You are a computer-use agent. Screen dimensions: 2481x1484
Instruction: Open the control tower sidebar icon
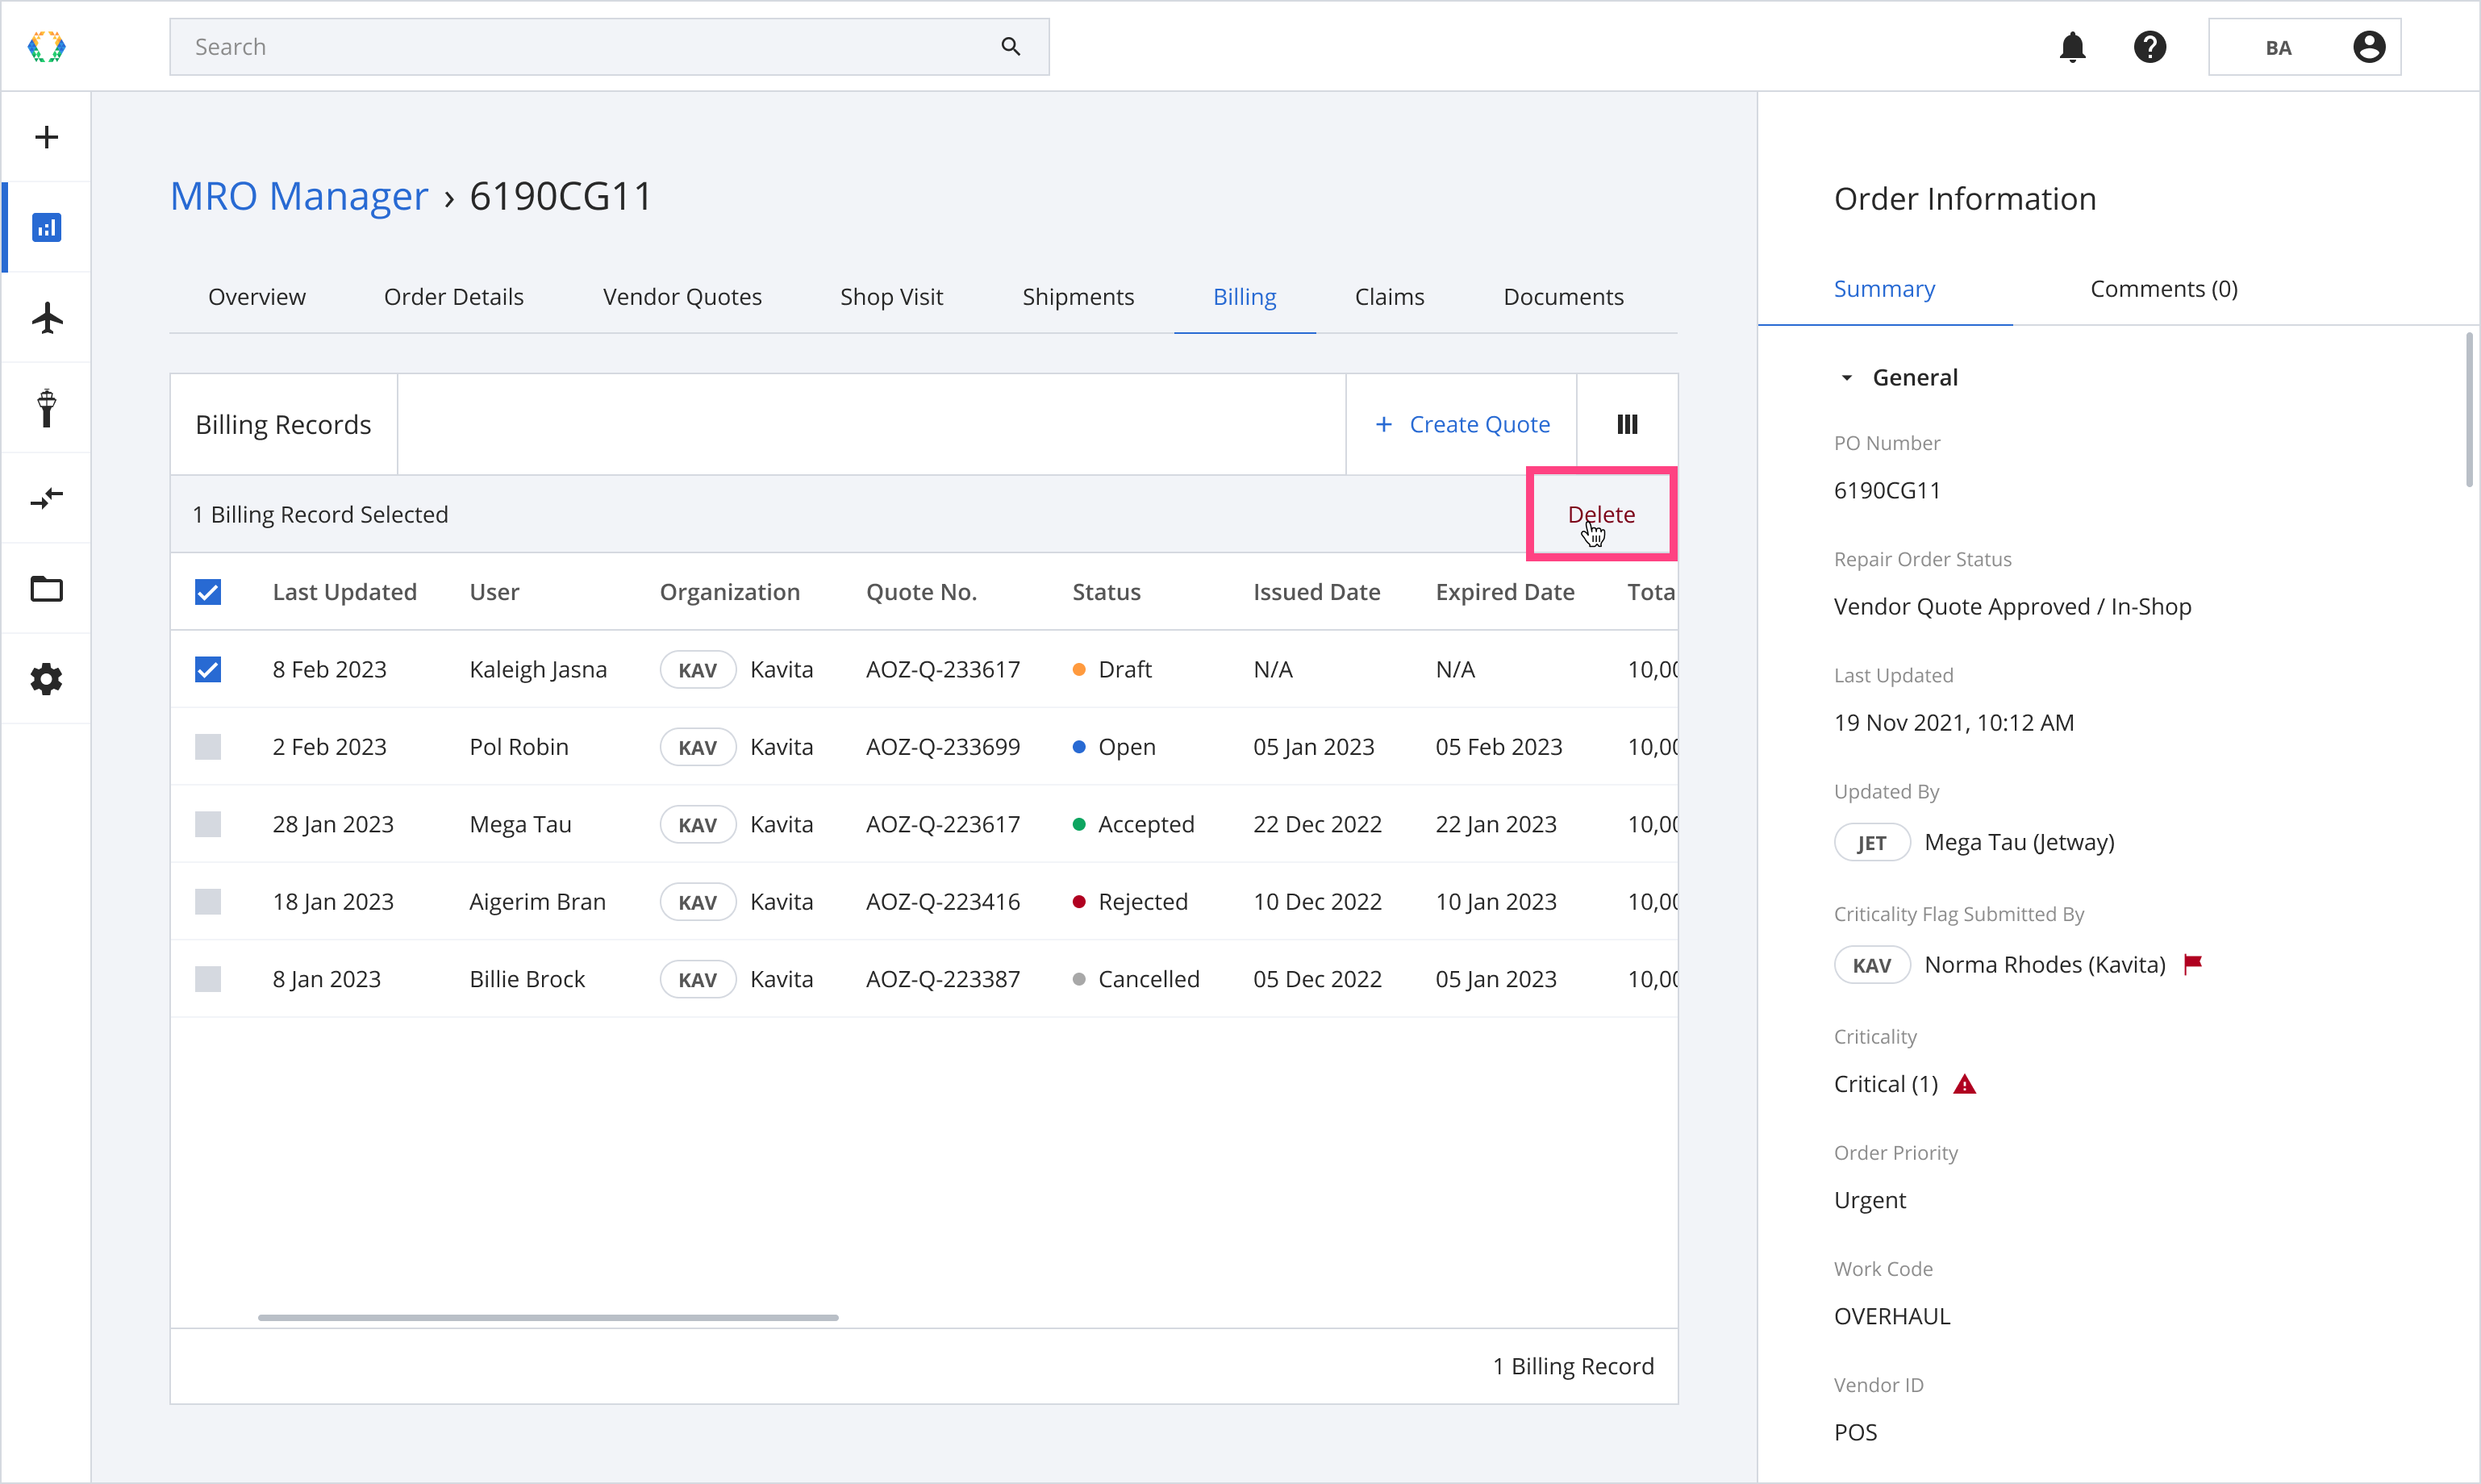point(46,408)
